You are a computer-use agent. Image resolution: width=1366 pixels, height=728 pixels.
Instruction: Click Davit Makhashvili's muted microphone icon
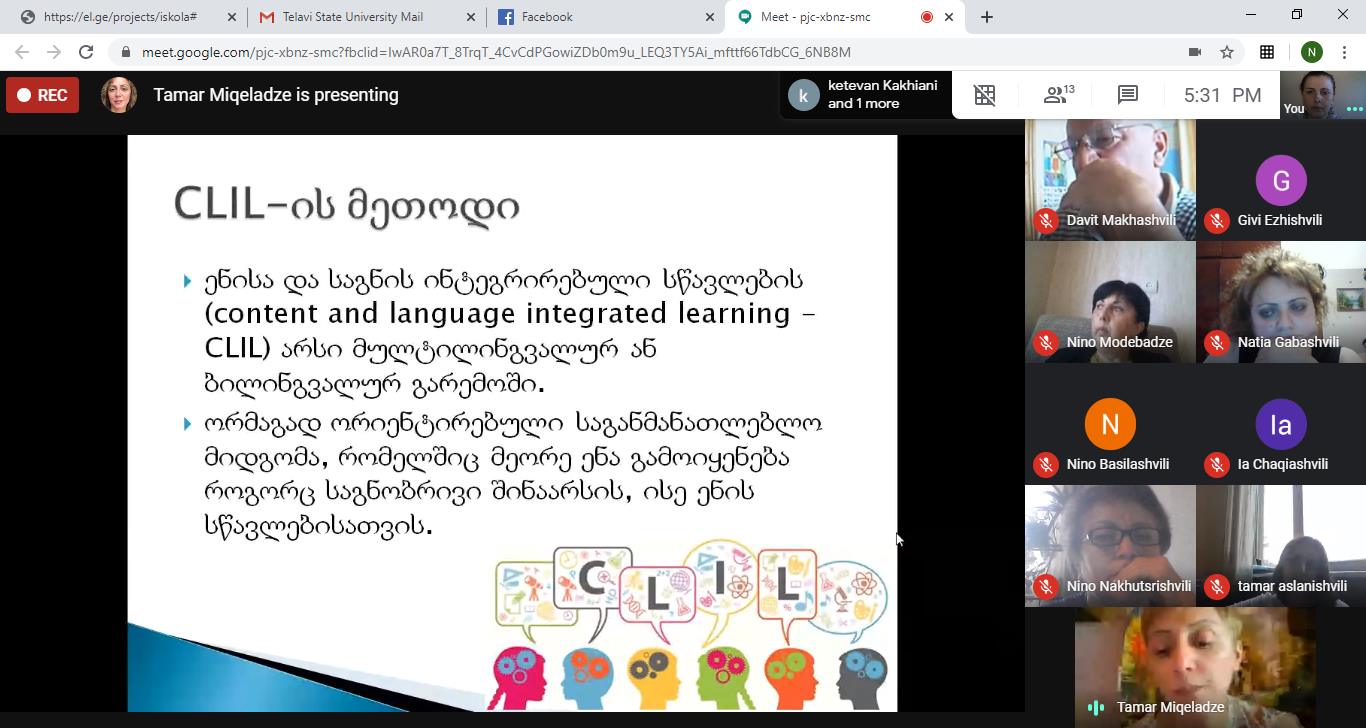[1046, 220]
